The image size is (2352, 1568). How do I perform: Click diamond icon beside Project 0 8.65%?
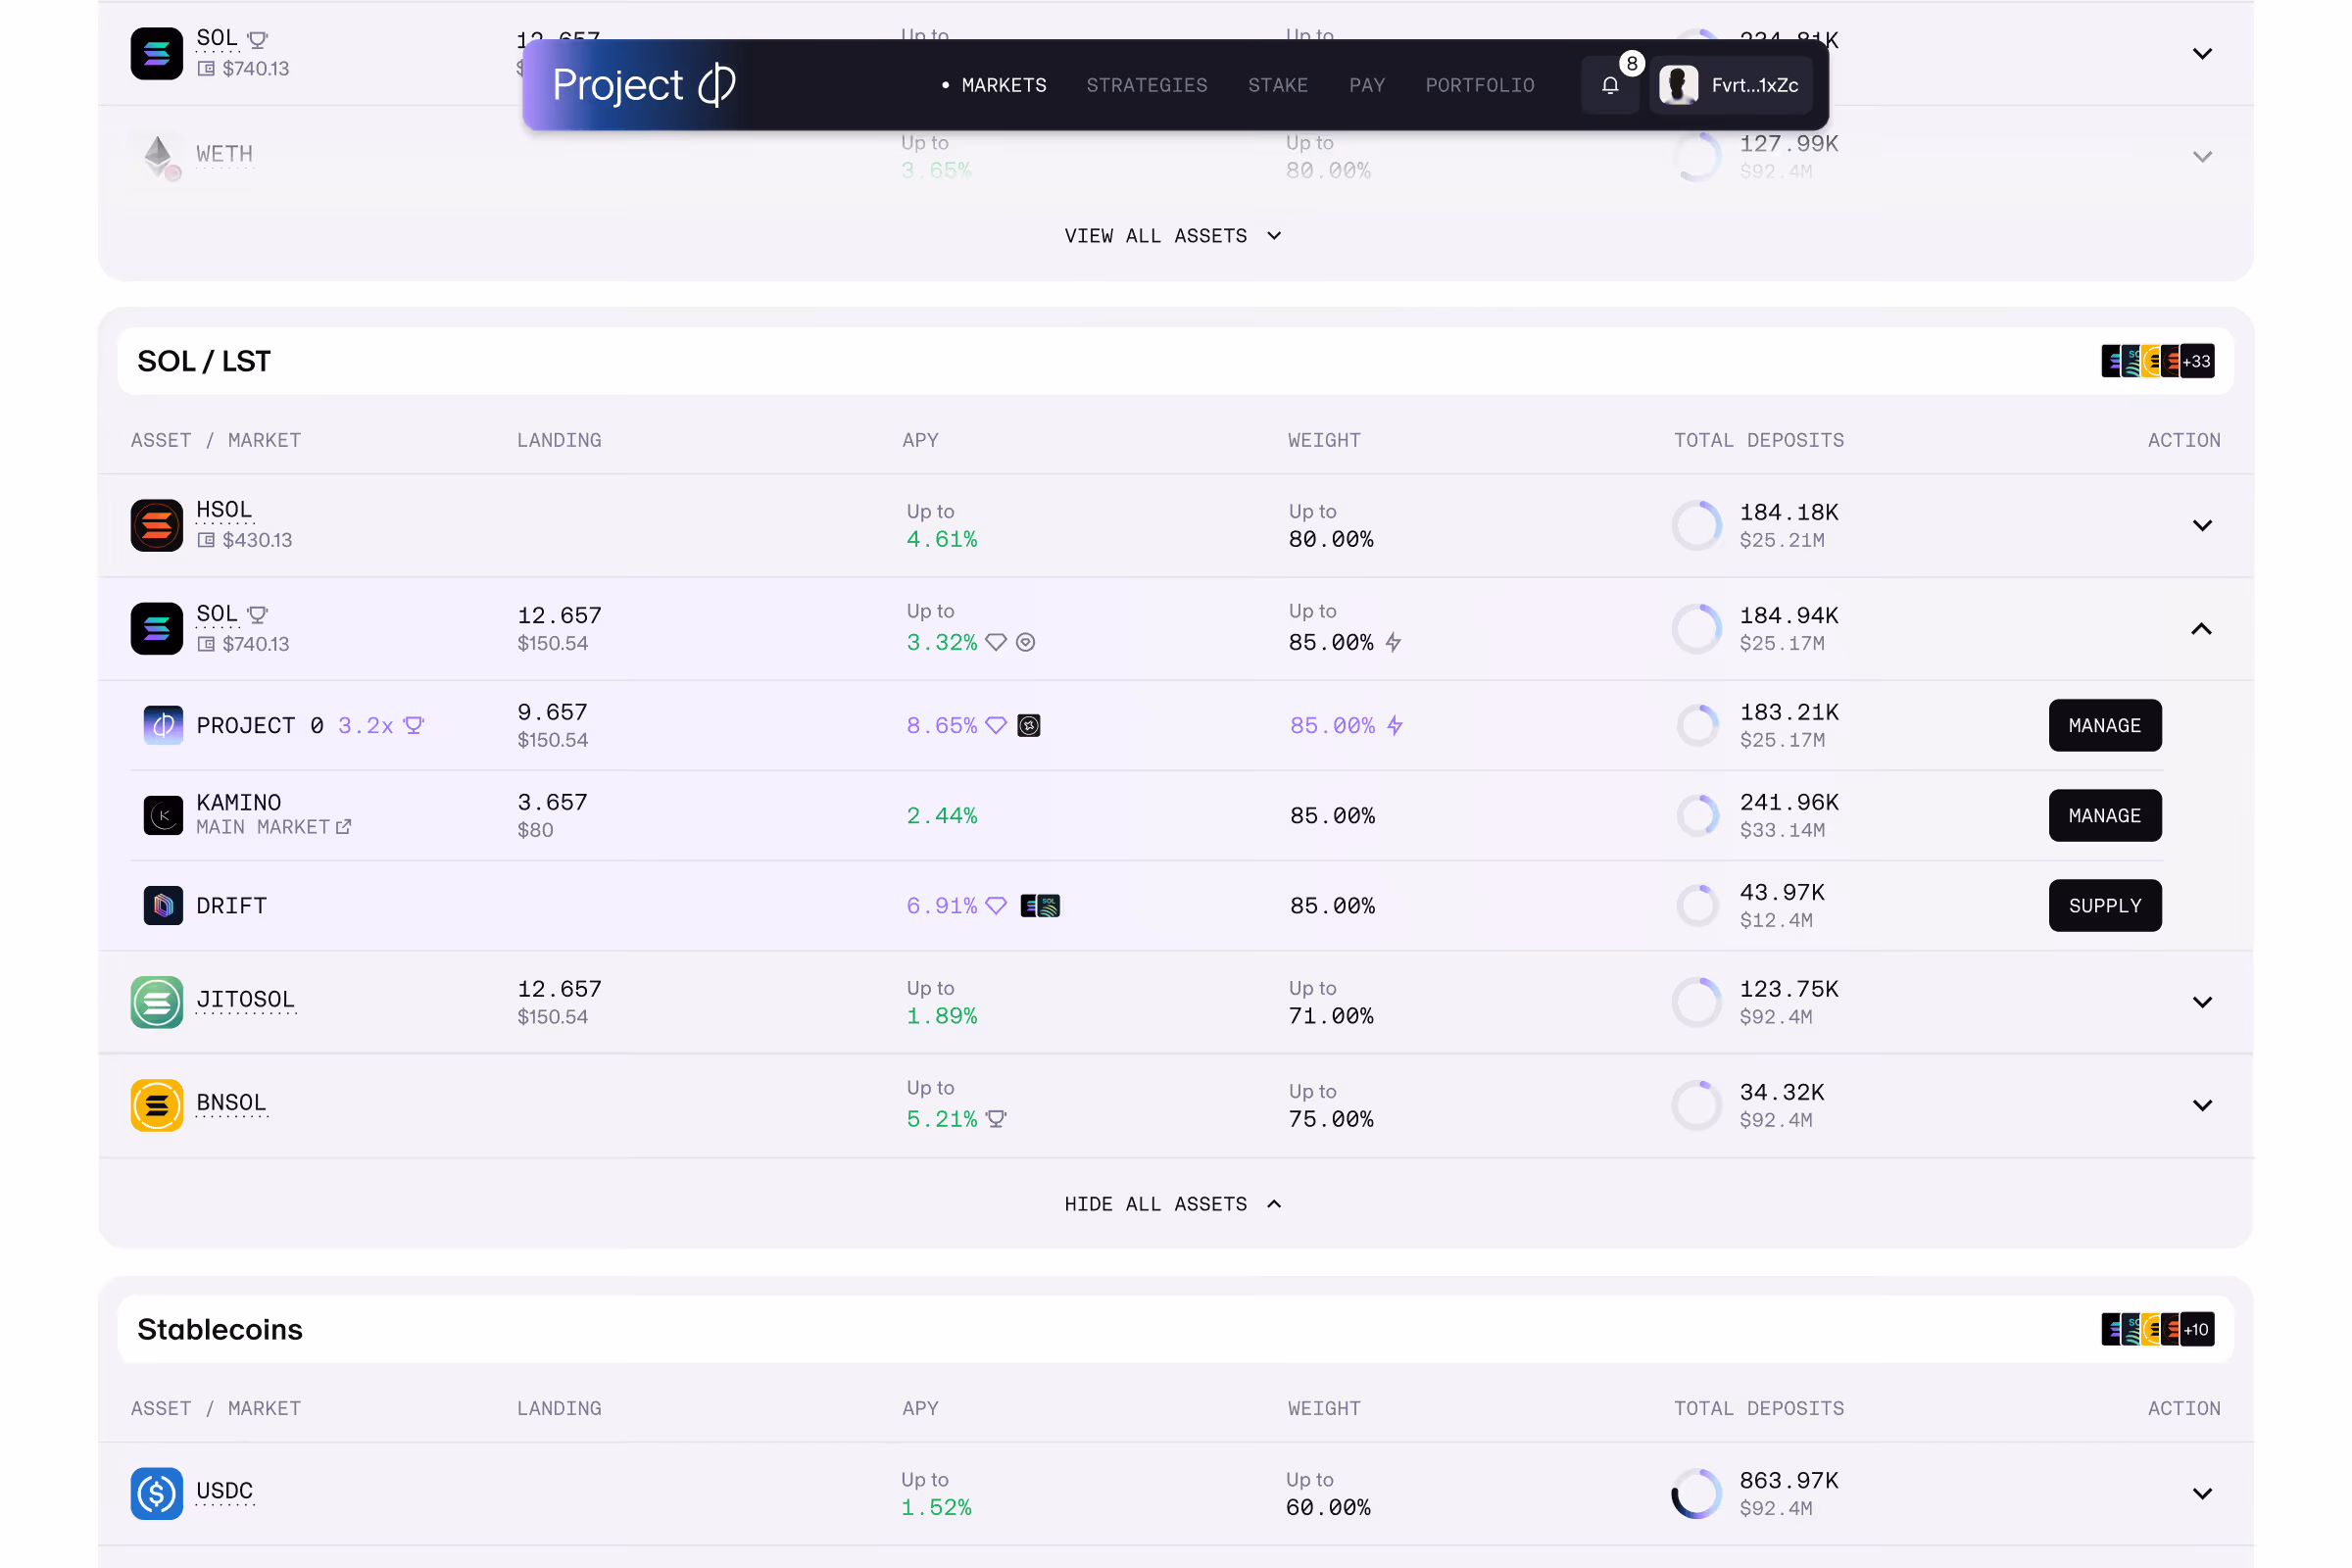coord(996,725)
